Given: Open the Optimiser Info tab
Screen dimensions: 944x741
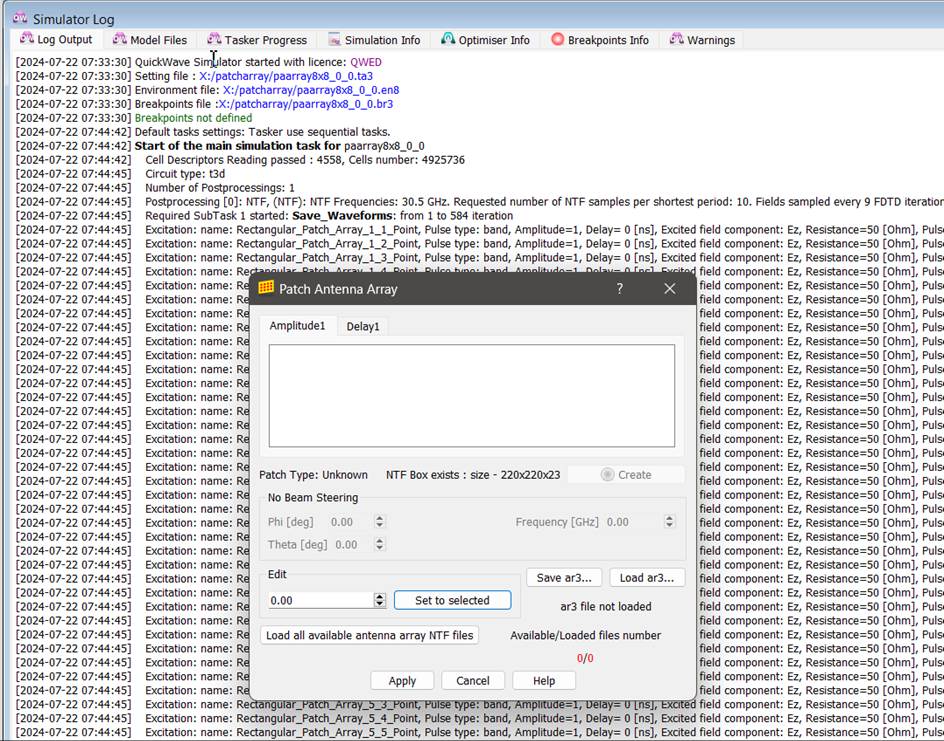Looking at the screenshot, I should pyautogui.click(x=485, y=40).
